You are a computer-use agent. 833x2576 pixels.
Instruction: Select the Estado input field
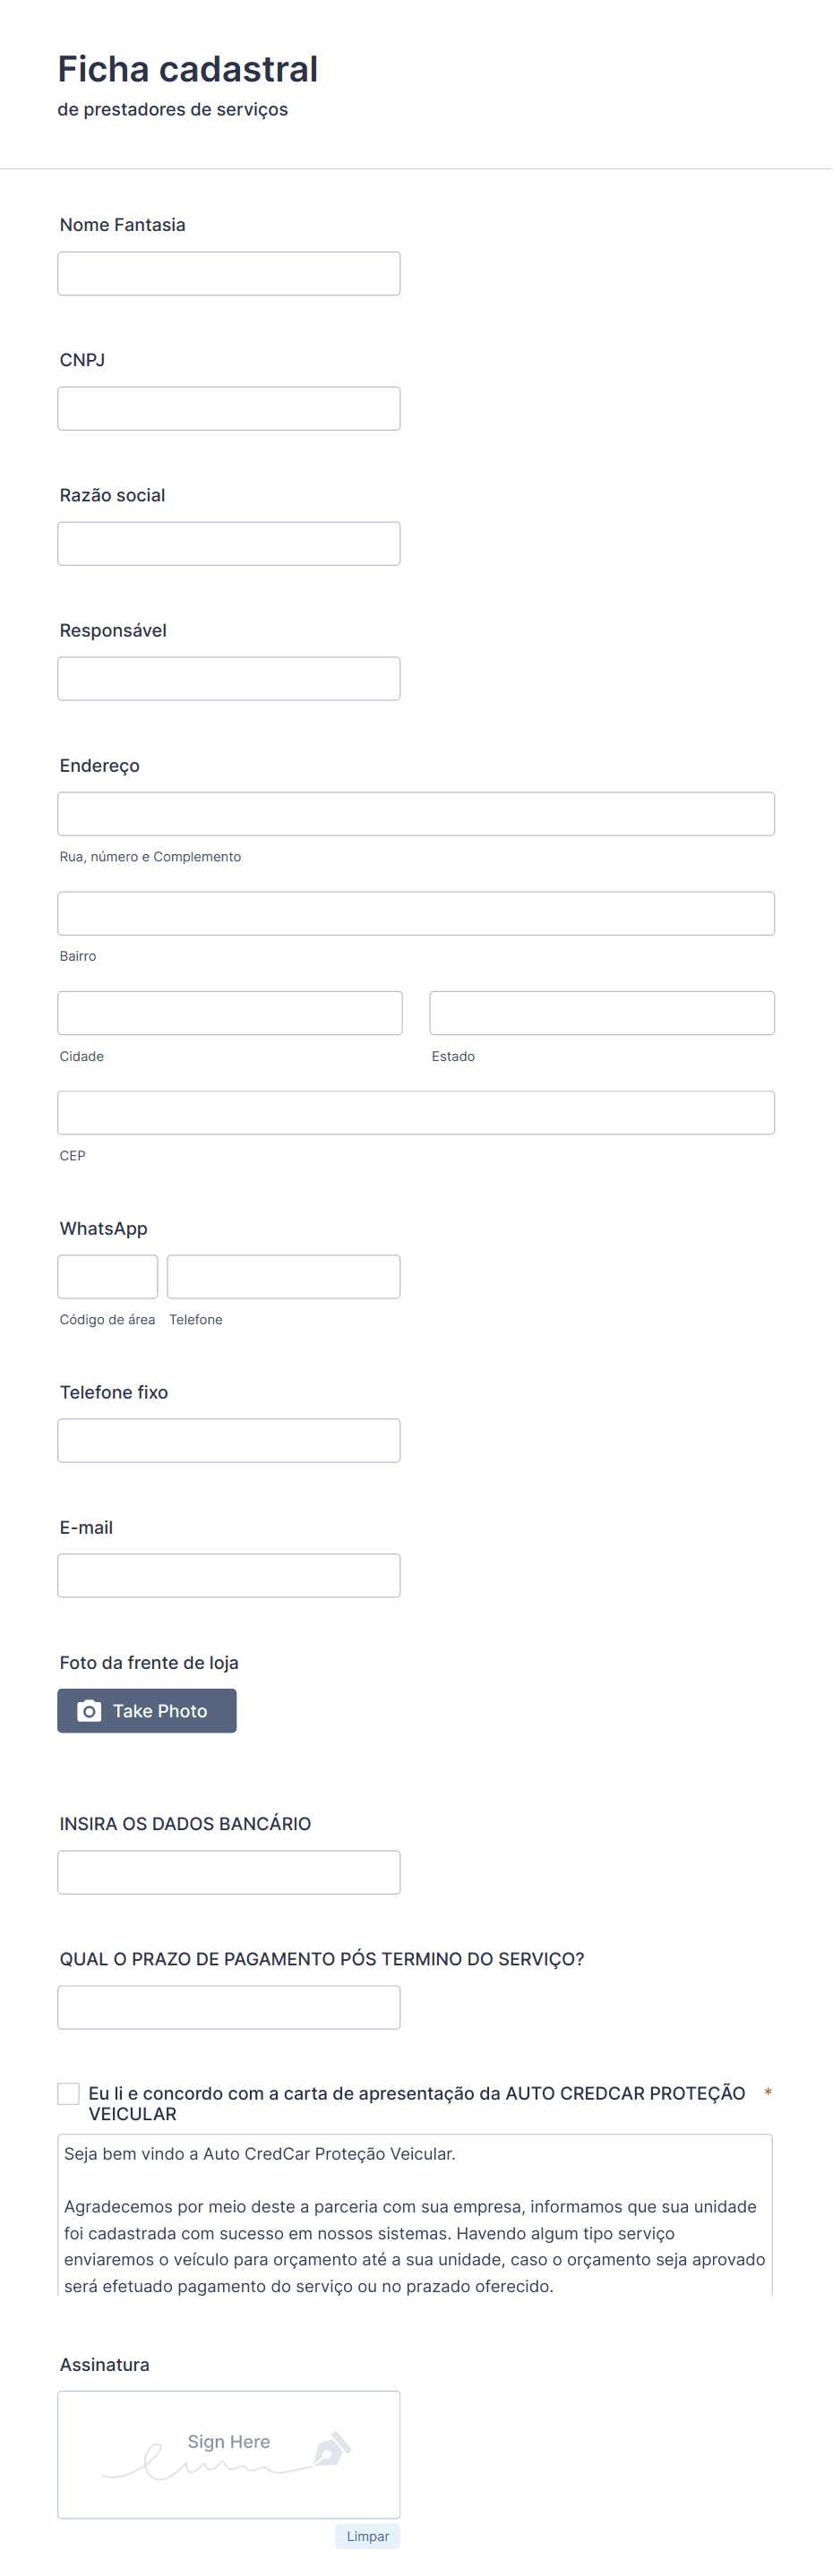[602, 1013]
